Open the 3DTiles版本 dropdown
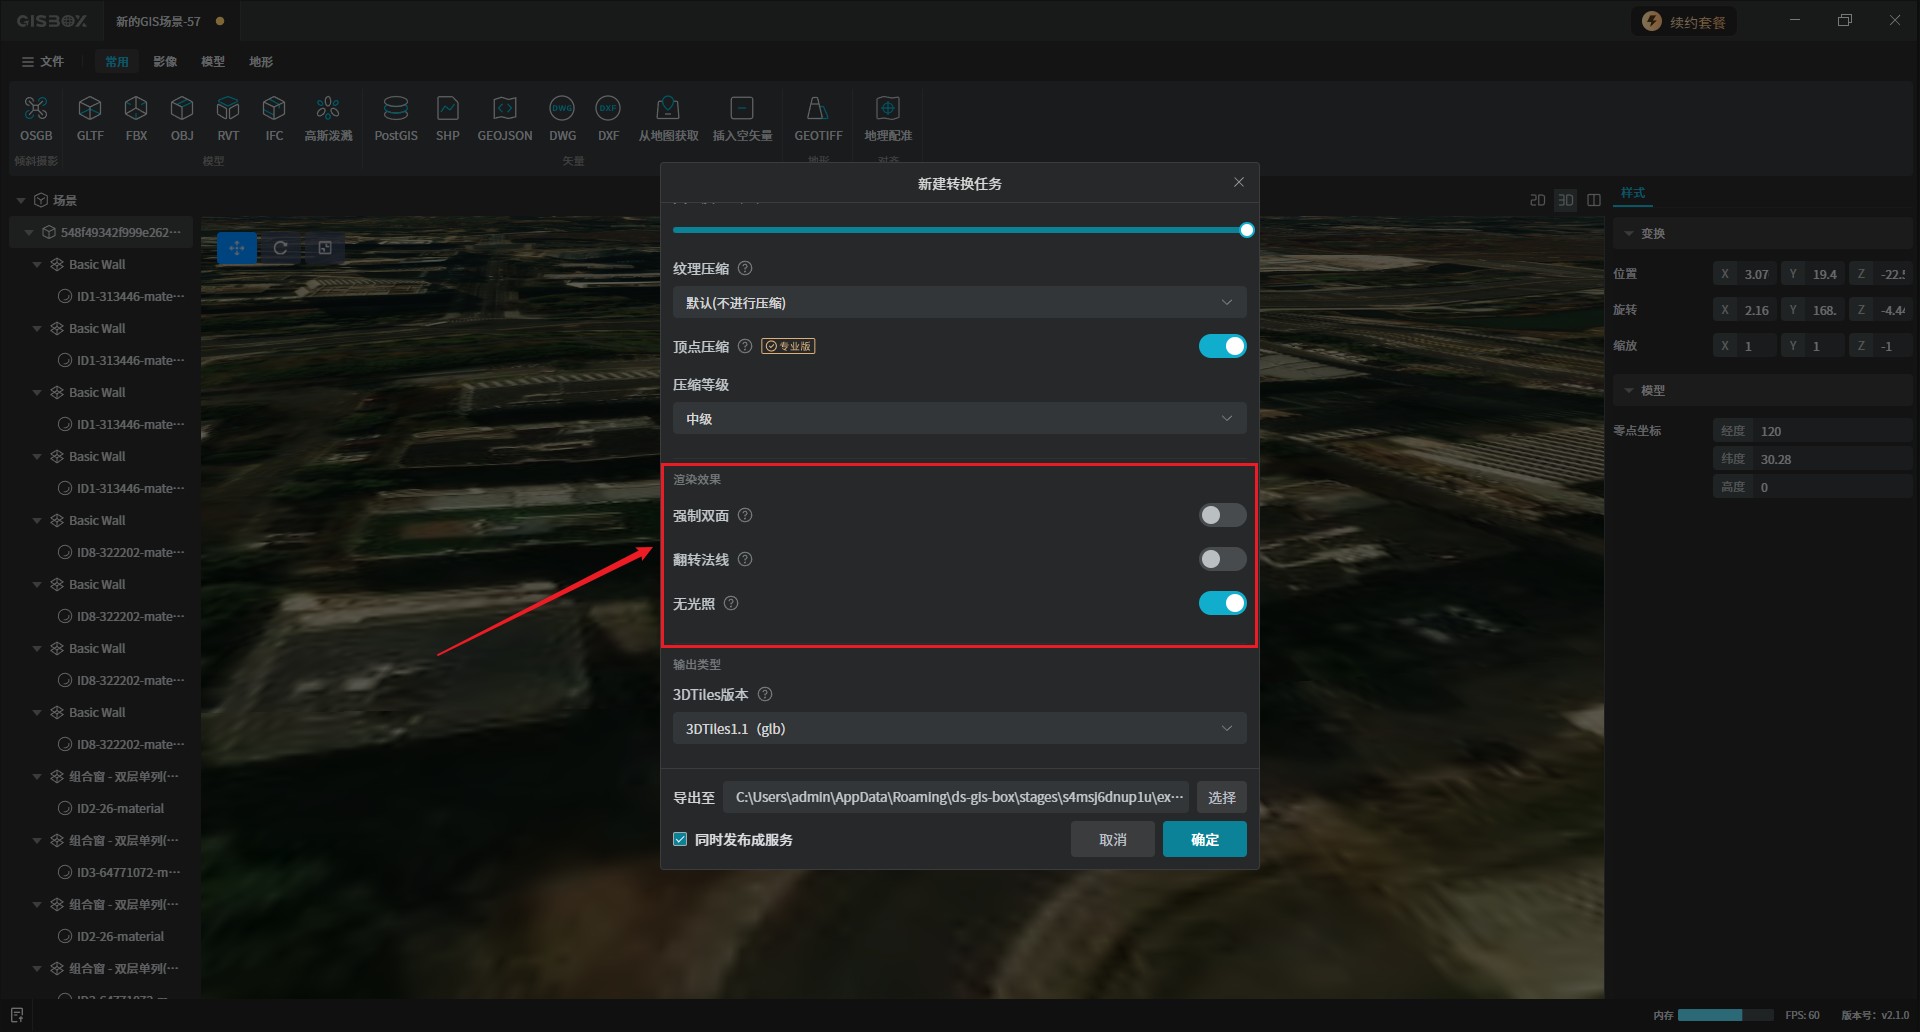This screenshot has width=1920, height=1032. [958, 729]
